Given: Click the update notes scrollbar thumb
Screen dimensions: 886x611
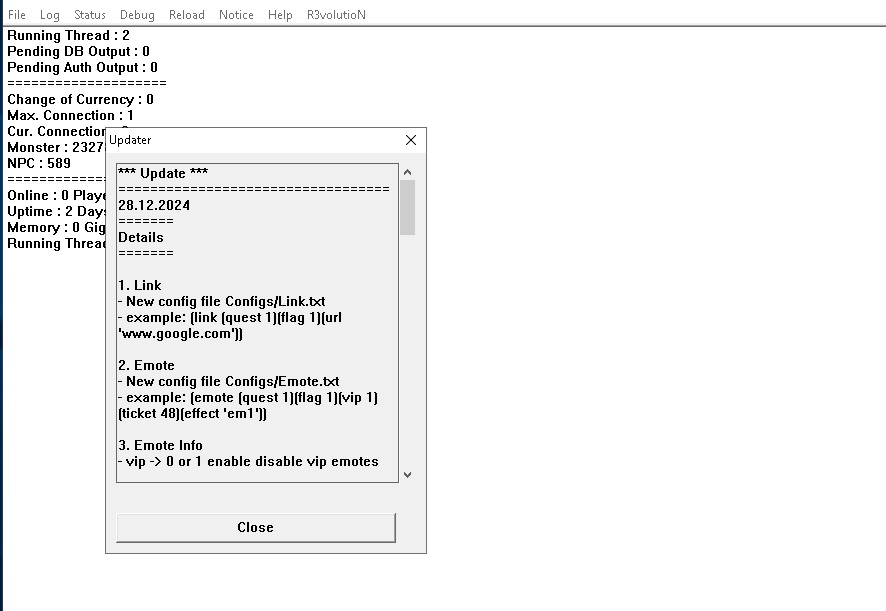Looking at the screenshot, I should coord(407,208).
